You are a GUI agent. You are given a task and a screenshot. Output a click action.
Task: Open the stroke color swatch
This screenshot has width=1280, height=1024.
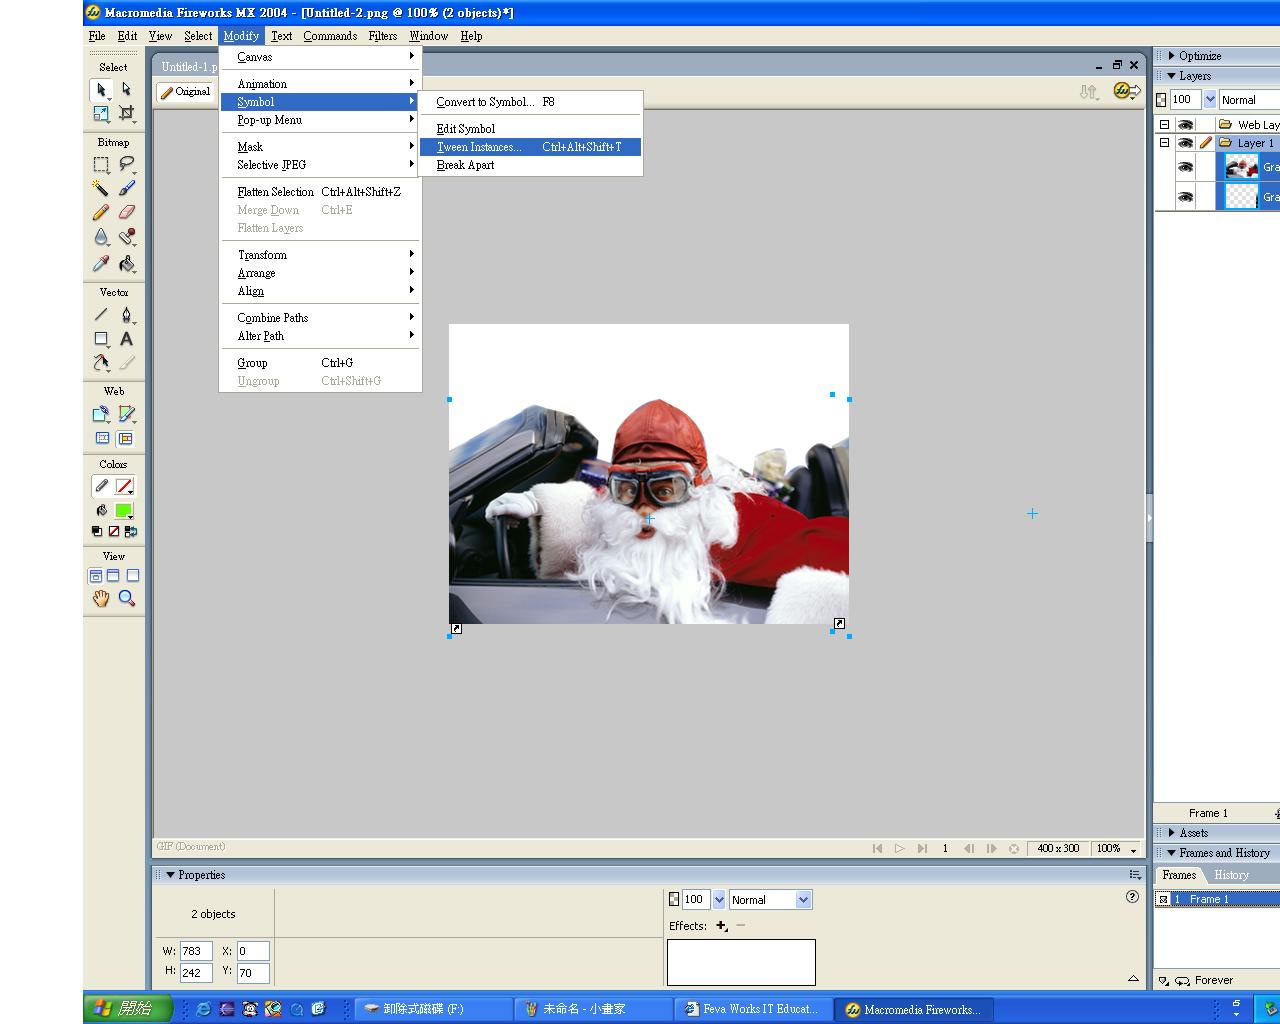tap(124, 486)
